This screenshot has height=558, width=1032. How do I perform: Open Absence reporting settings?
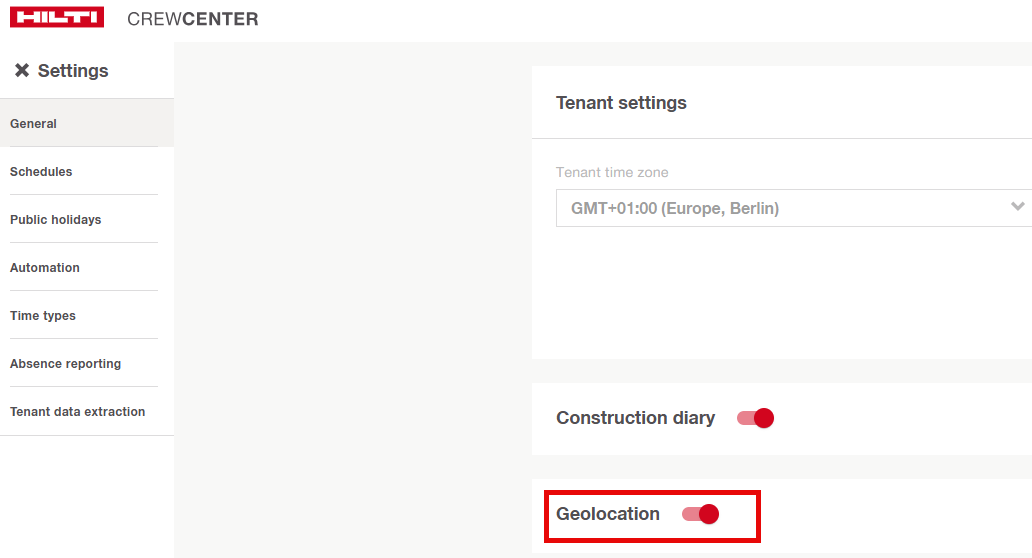(66, 364)
